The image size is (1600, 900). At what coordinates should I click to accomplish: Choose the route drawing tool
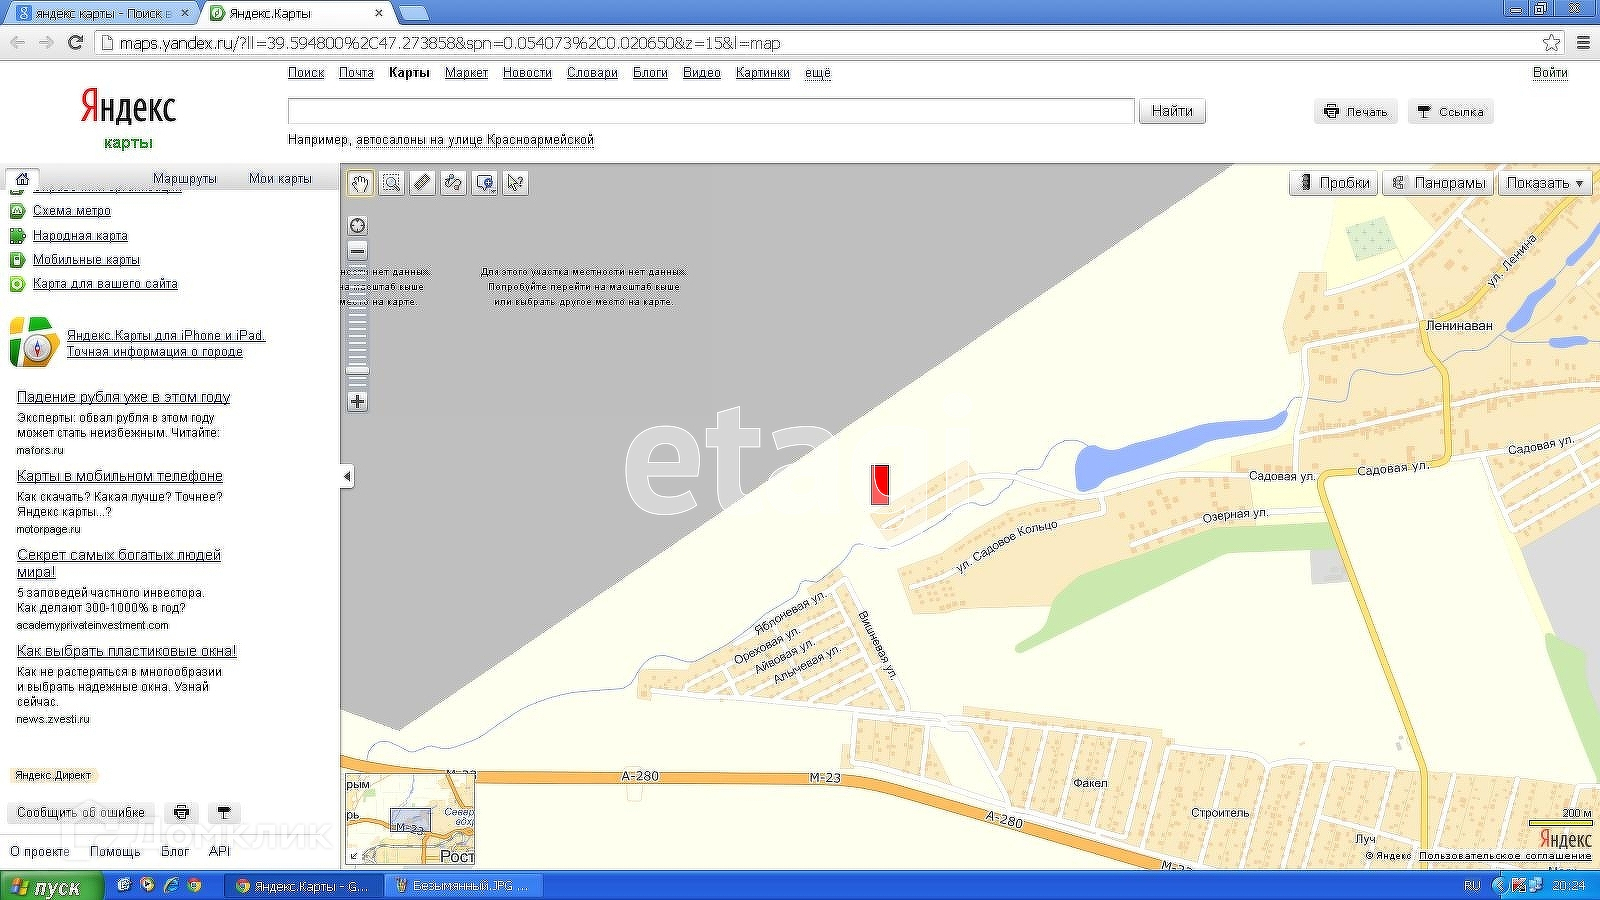pos(453,183)
